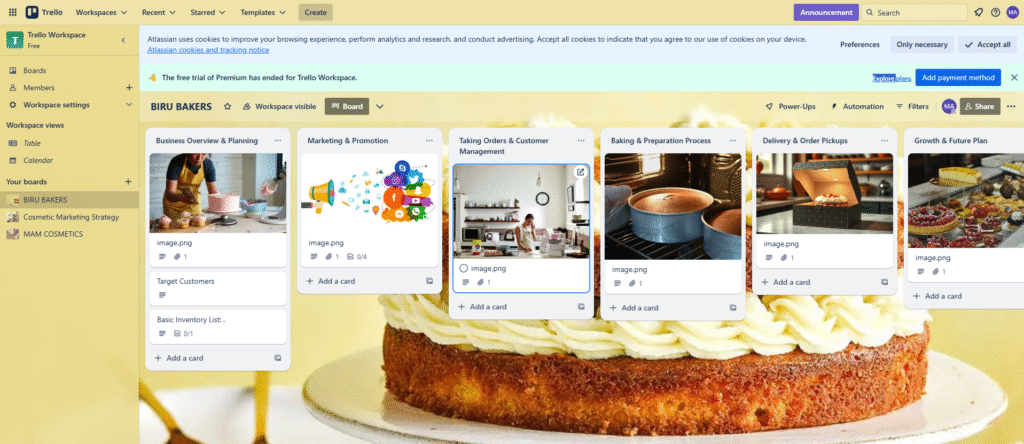Click the 0/4 checklist badge on Marketing card

(357, 257)
